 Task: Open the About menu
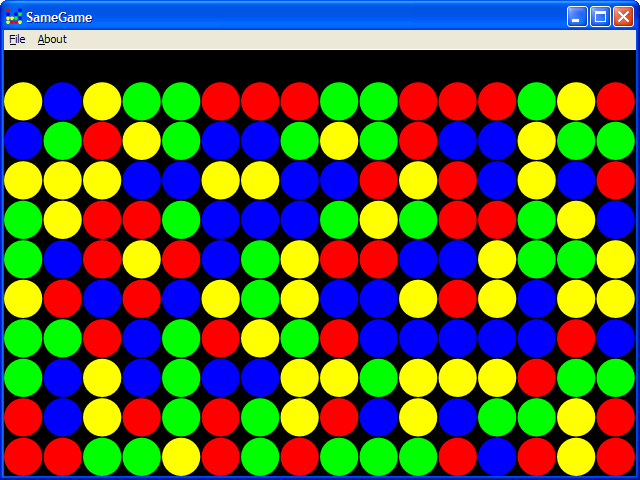(x=52, y=39)
